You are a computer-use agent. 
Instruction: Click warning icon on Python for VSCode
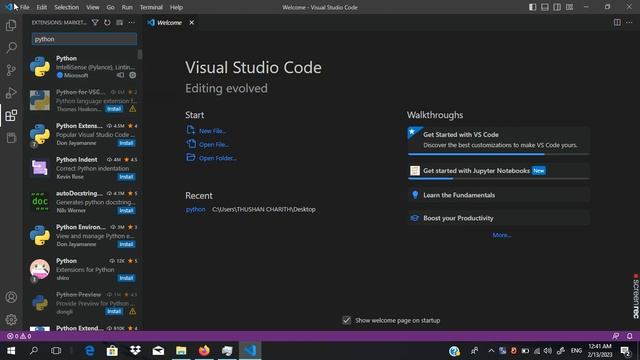(133, 109)
